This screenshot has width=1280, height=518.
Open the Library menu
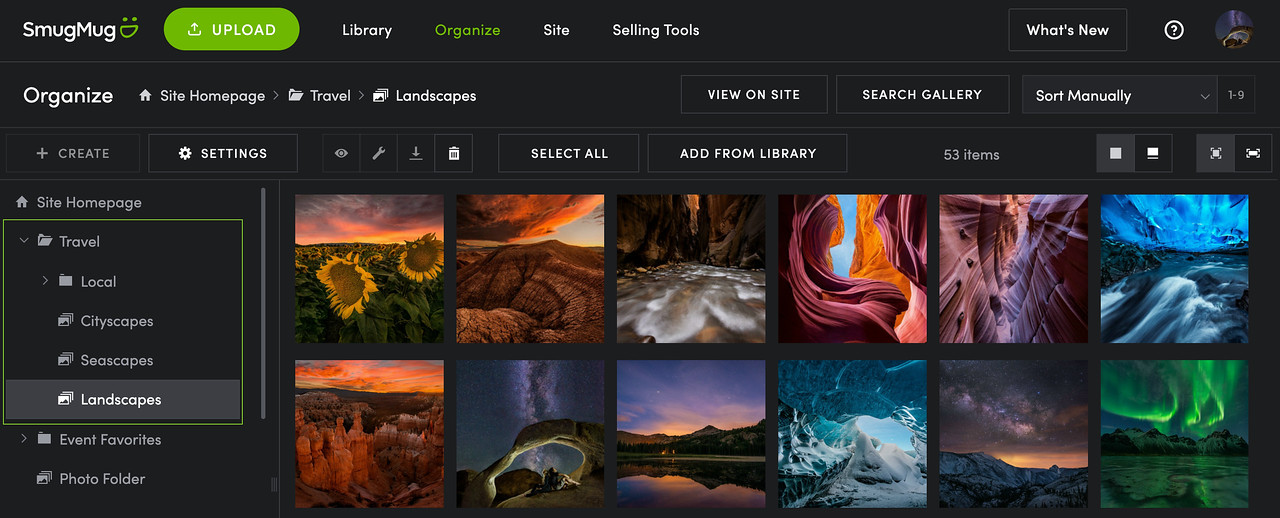point(367,30)
